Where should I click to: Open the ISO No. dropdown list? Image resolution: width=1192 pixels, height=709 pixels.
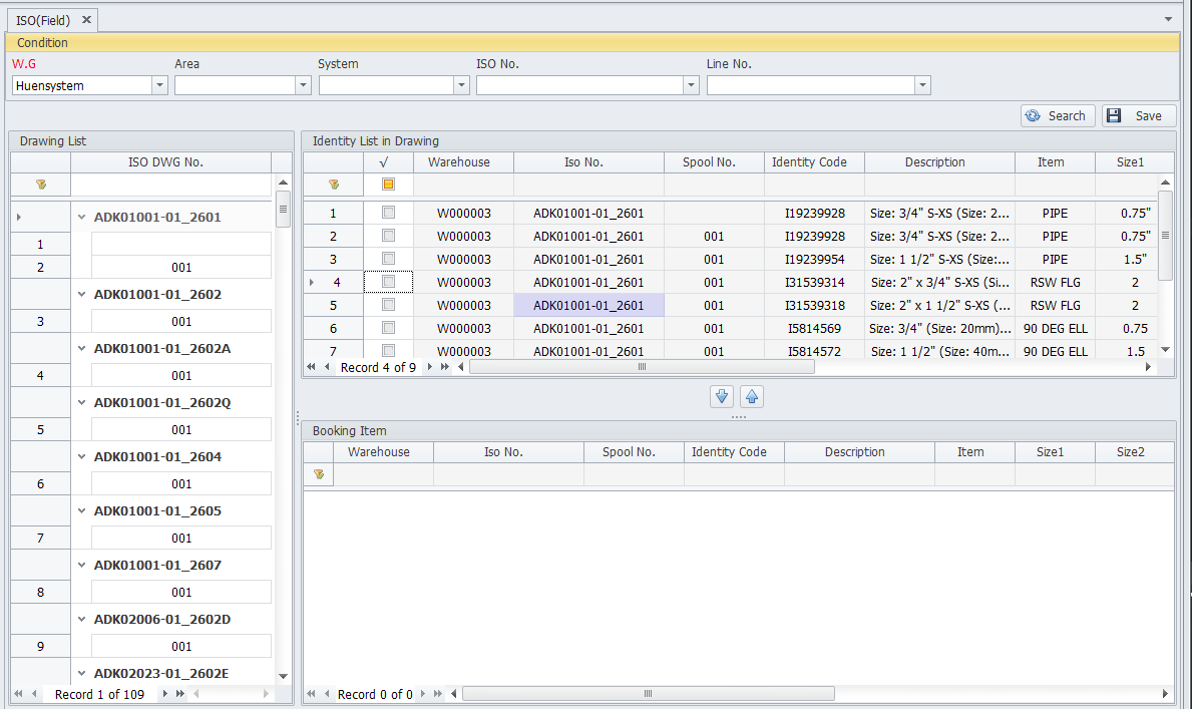point(690,86)
